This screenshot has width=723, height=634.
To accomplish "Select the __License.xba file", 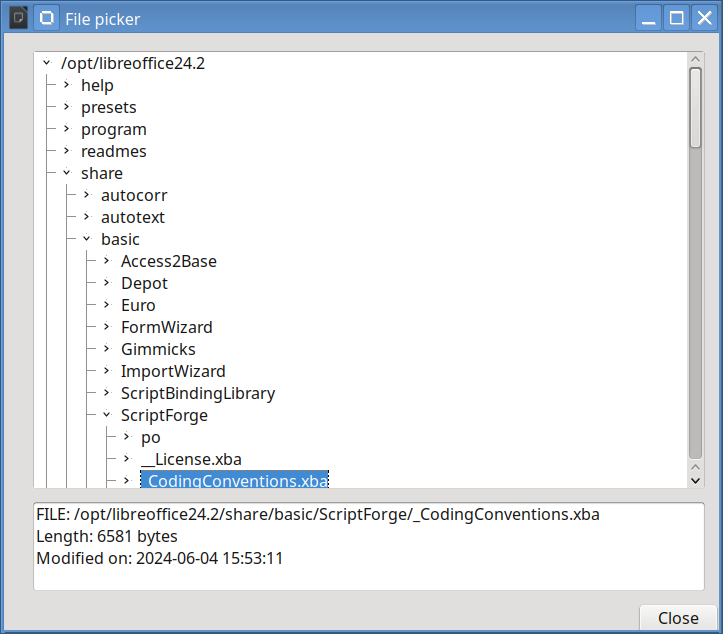I will point(191,459).
